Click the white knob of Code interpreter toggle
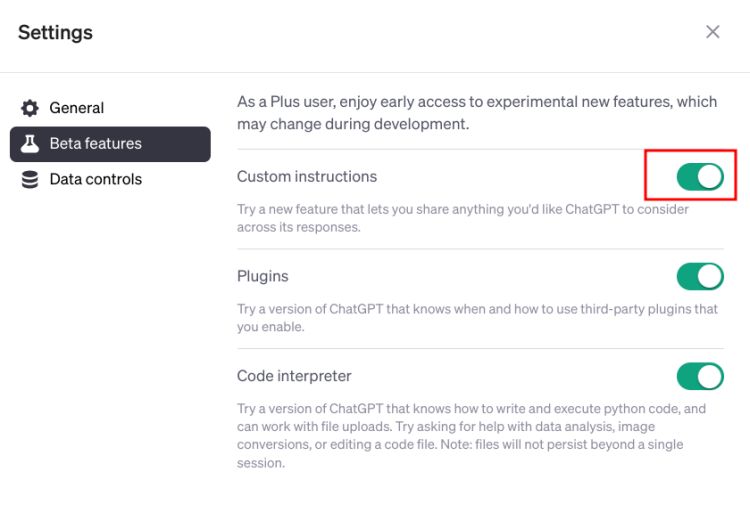750x521 pixels. pos(709,376)
